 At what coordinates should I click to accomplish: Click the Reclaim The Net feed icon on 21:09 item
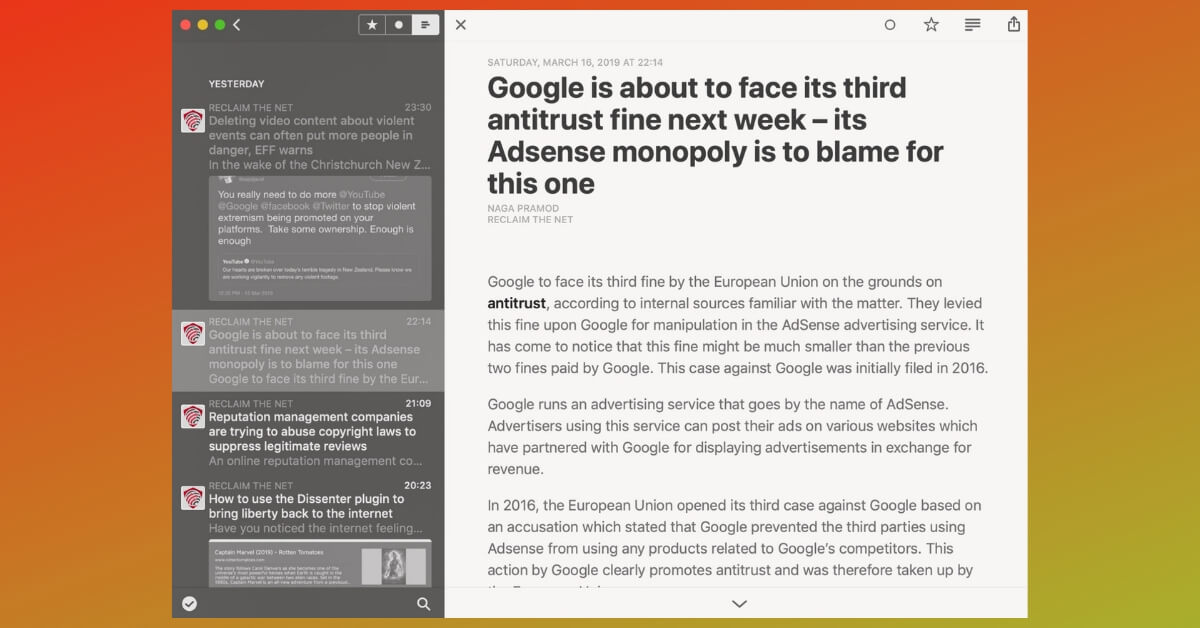[x=193, y=416]
